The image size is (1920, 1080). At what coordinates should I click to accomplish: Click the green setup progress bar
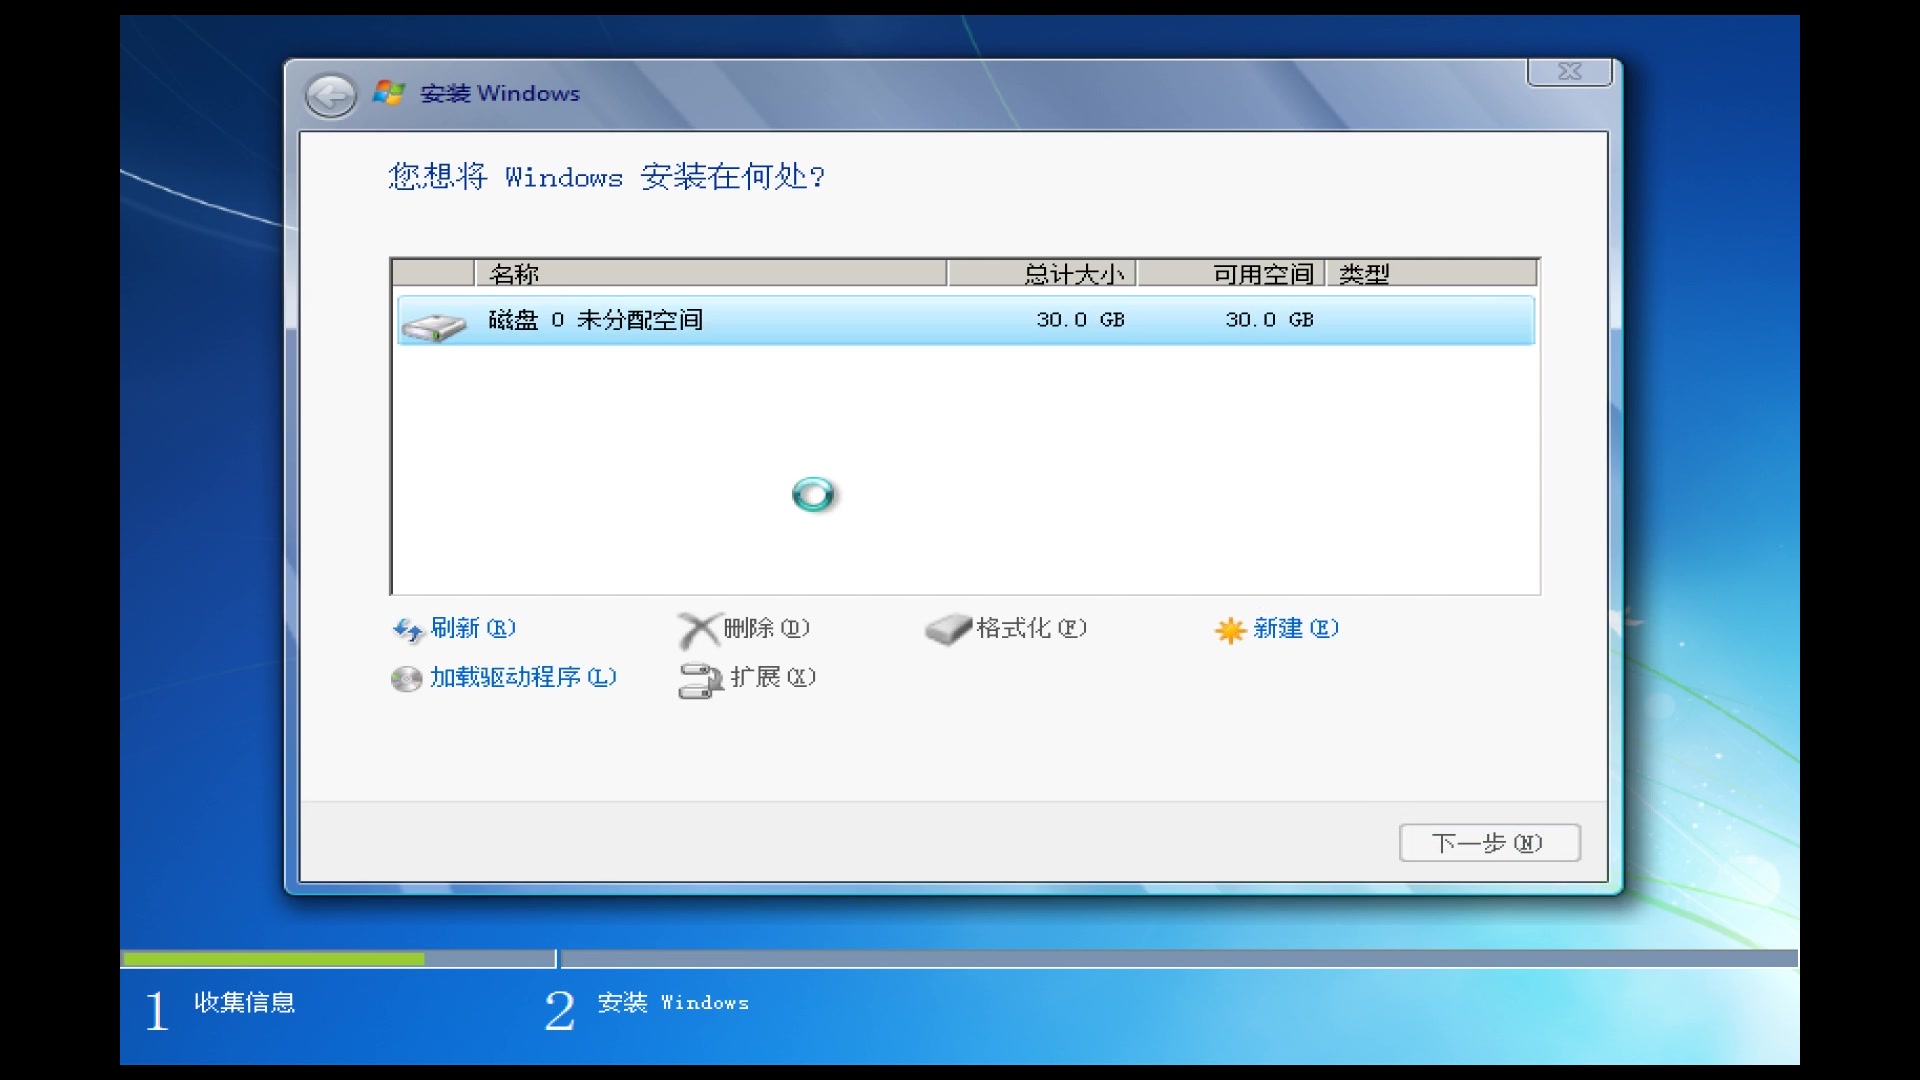273,959
